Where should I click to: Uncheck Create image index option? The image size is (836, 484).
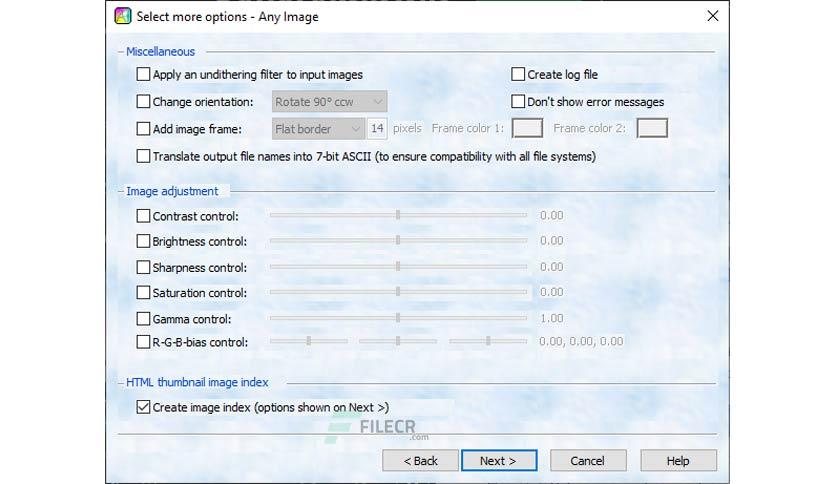pyautogui.click(x=143, y=407)
